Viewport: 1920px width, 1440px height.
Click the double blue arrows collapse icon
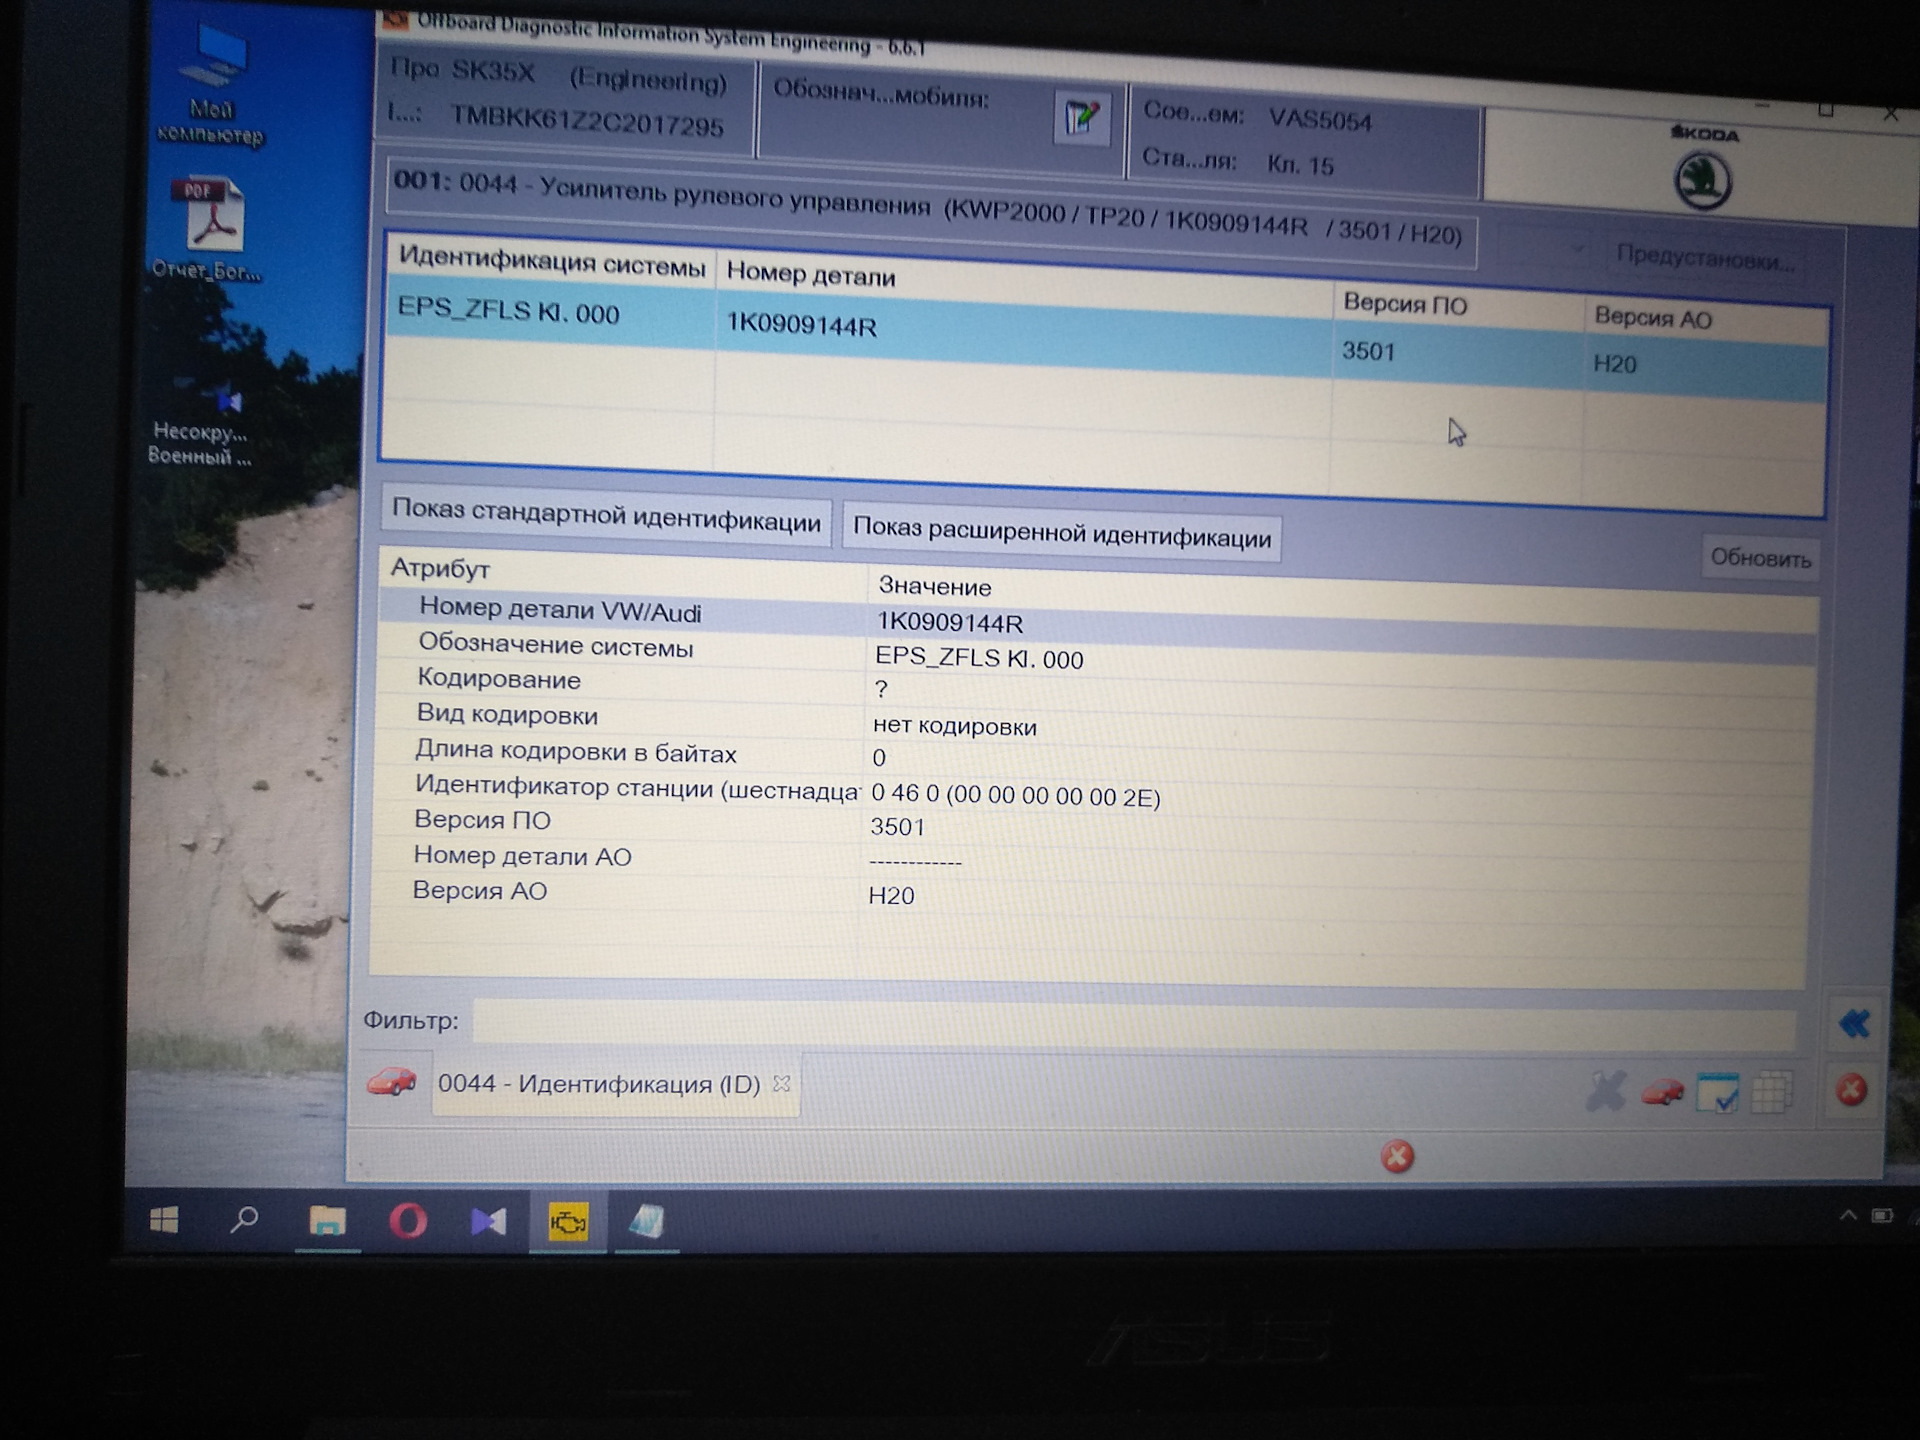click(1854, 1023)
